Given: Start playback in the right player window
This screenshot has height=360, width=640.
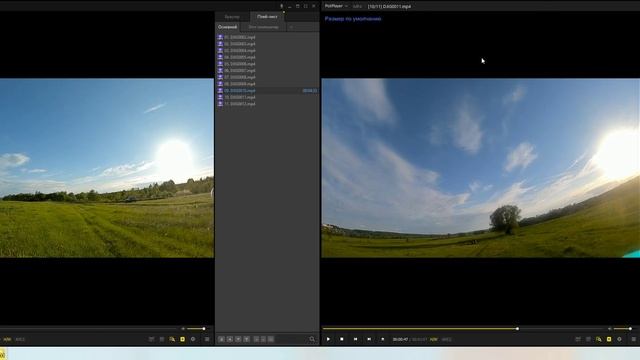Looking at the screenshot, I should (328, 339).
